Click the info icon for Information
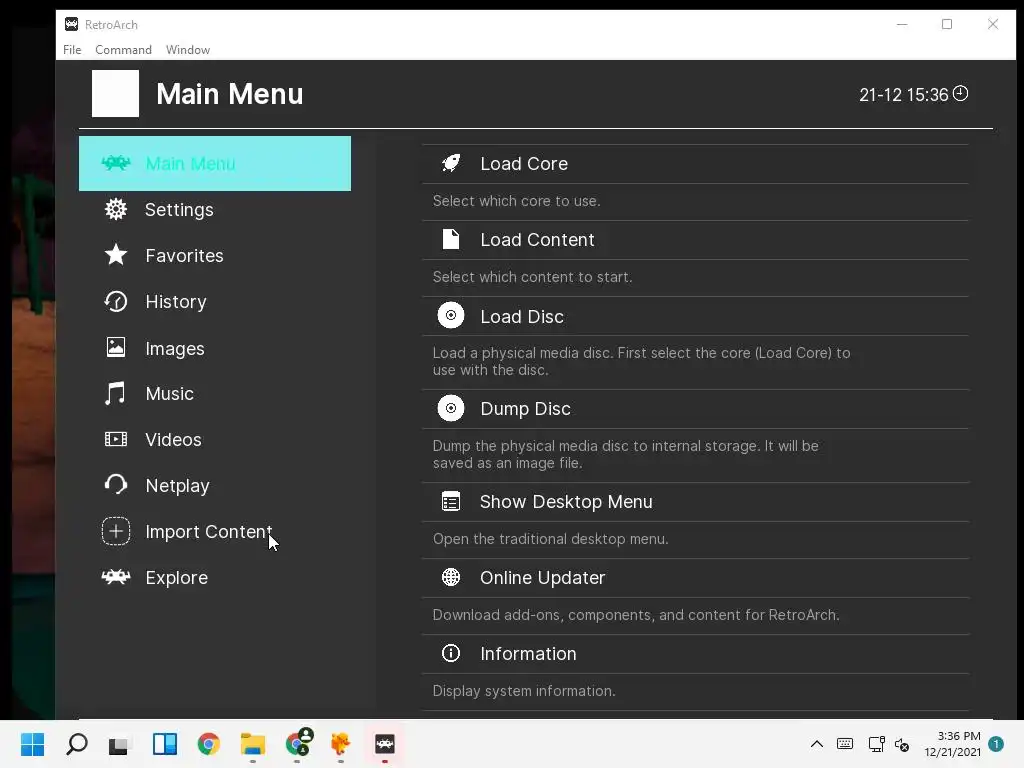The image size is (1024, 768). point(451,653)
